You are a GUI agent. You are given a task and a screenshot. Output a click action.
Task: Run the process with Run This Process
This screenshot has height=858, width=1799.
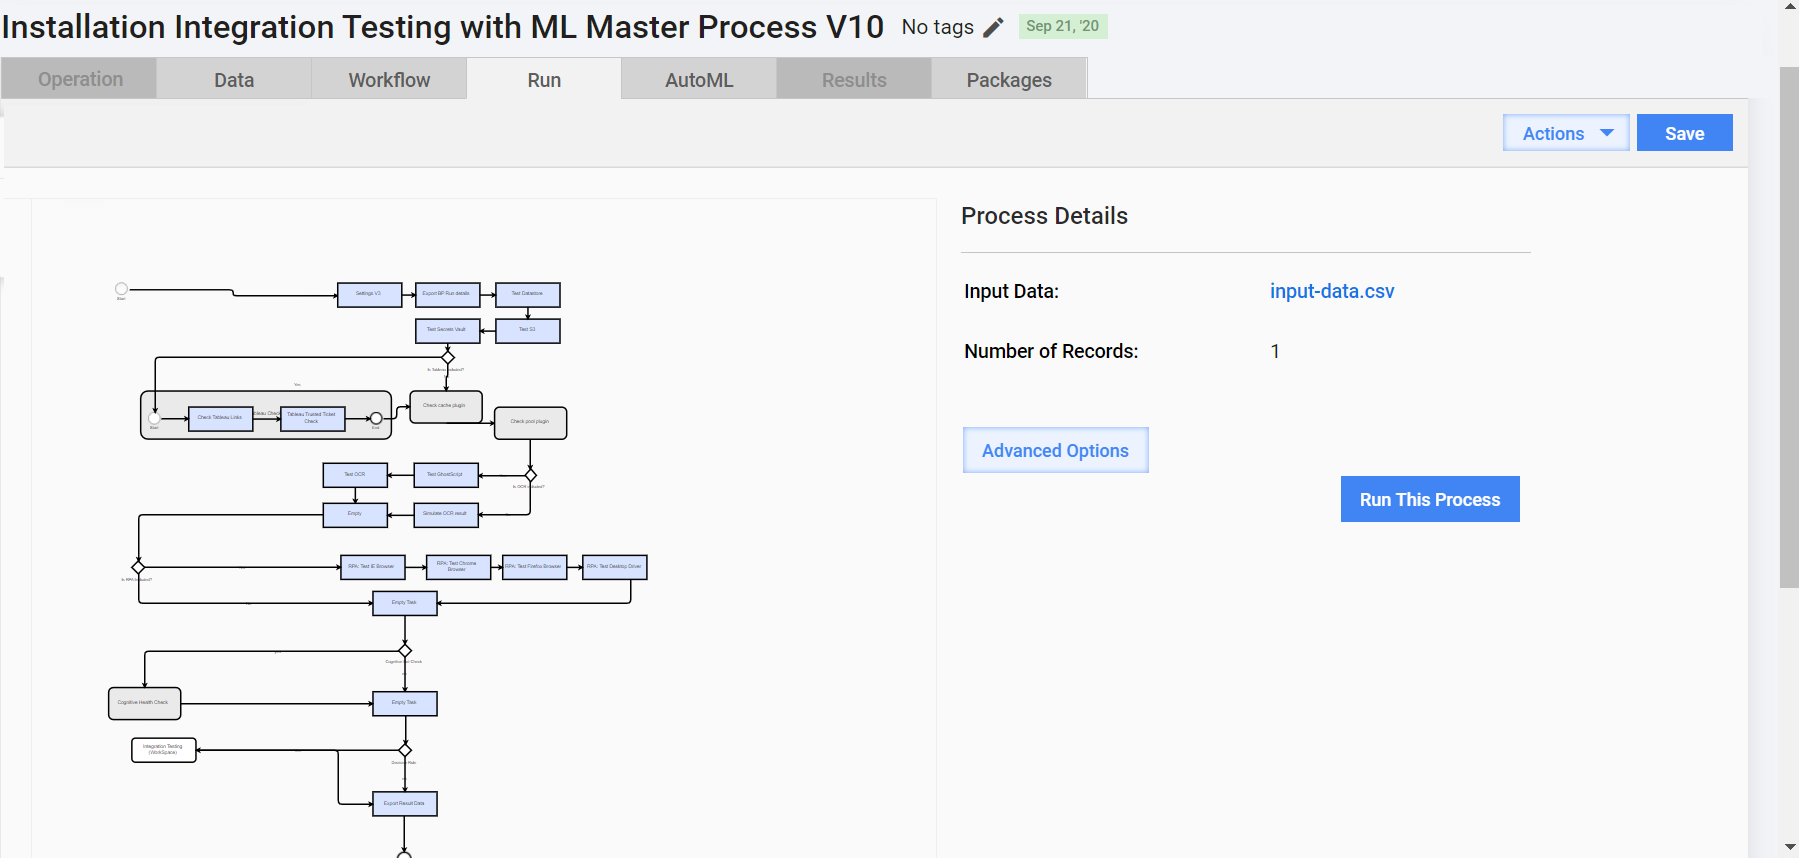1430,499
